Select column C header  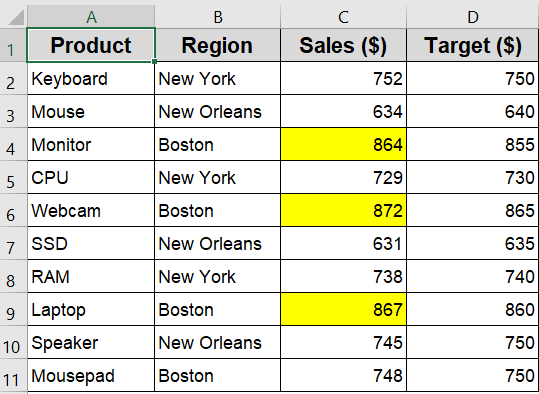click(343, 17)
